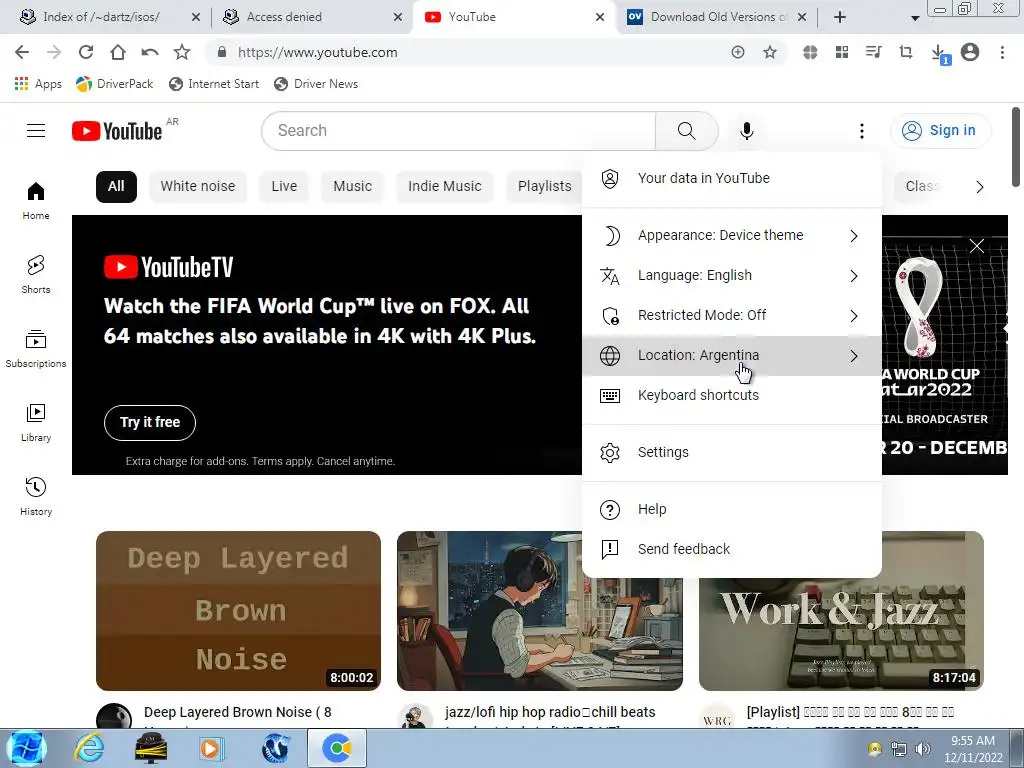
Task: Select the Playlists filter chip
Action: coord(544,186)
